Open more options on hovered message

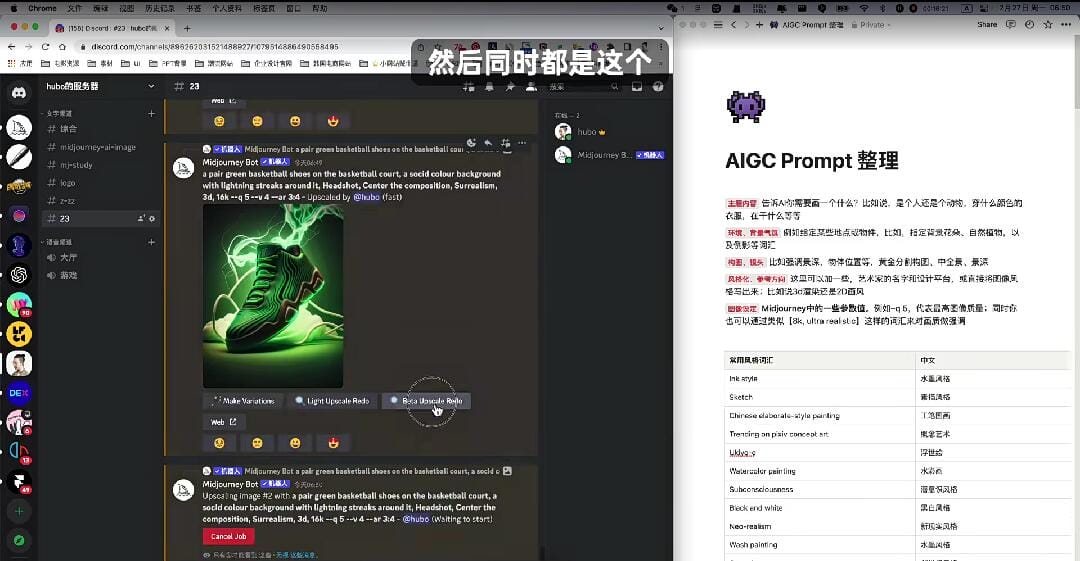coord(523,143)
